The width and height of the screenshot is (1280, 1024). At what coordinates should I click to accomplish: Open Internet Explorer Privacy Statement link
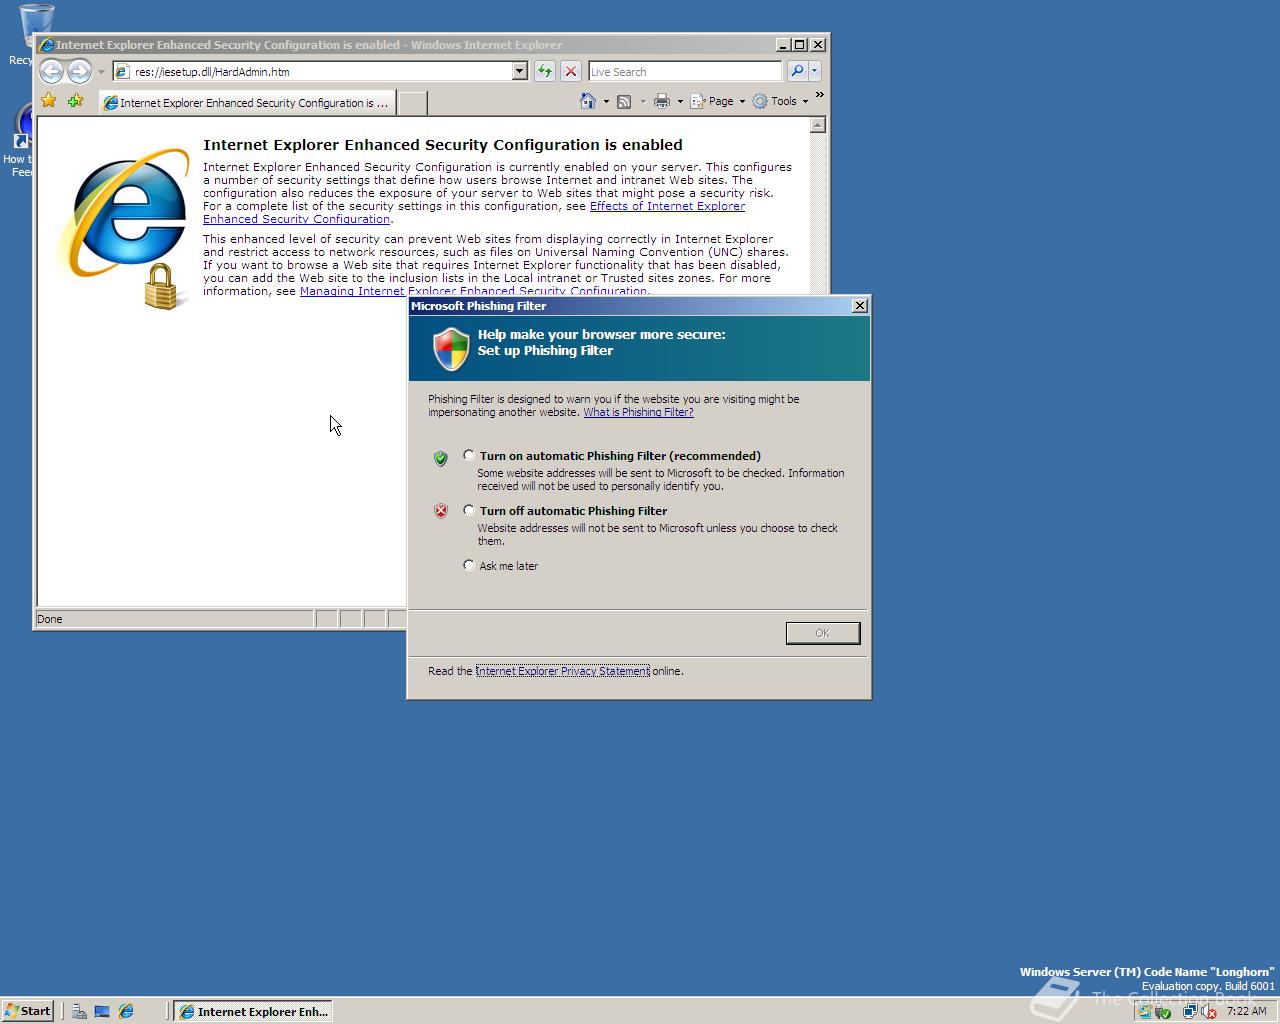point(562,671)
